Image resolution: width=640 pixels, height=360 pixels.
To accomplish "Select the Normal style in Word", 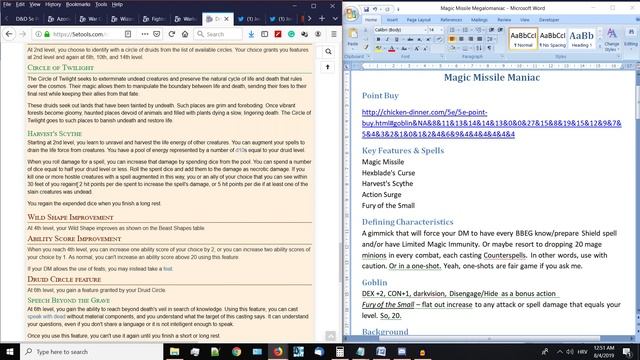I will (x=523, y=39).
